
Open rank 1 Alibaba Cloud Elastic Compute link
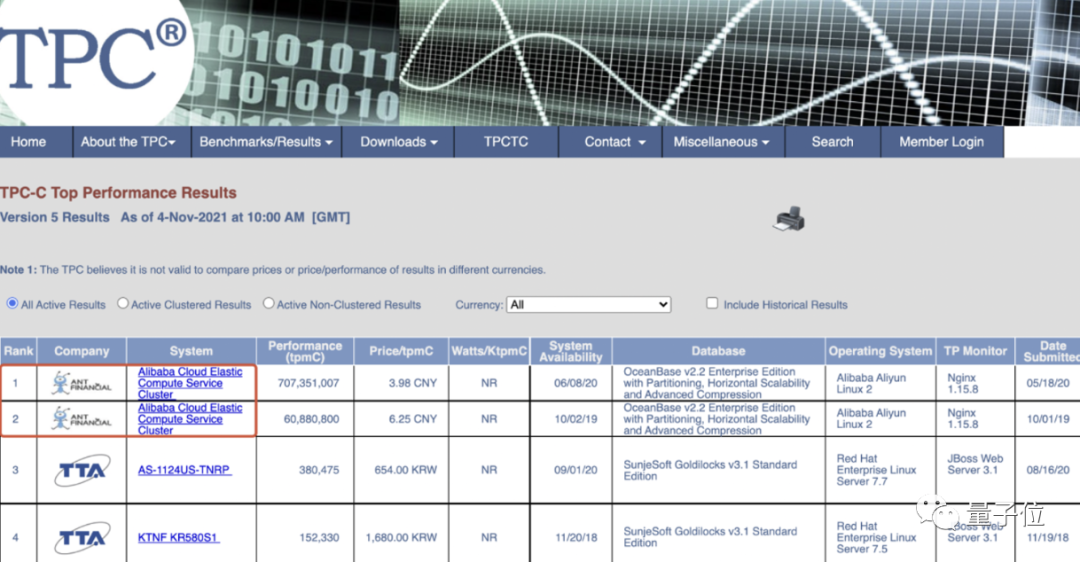[x=189, y=383]
